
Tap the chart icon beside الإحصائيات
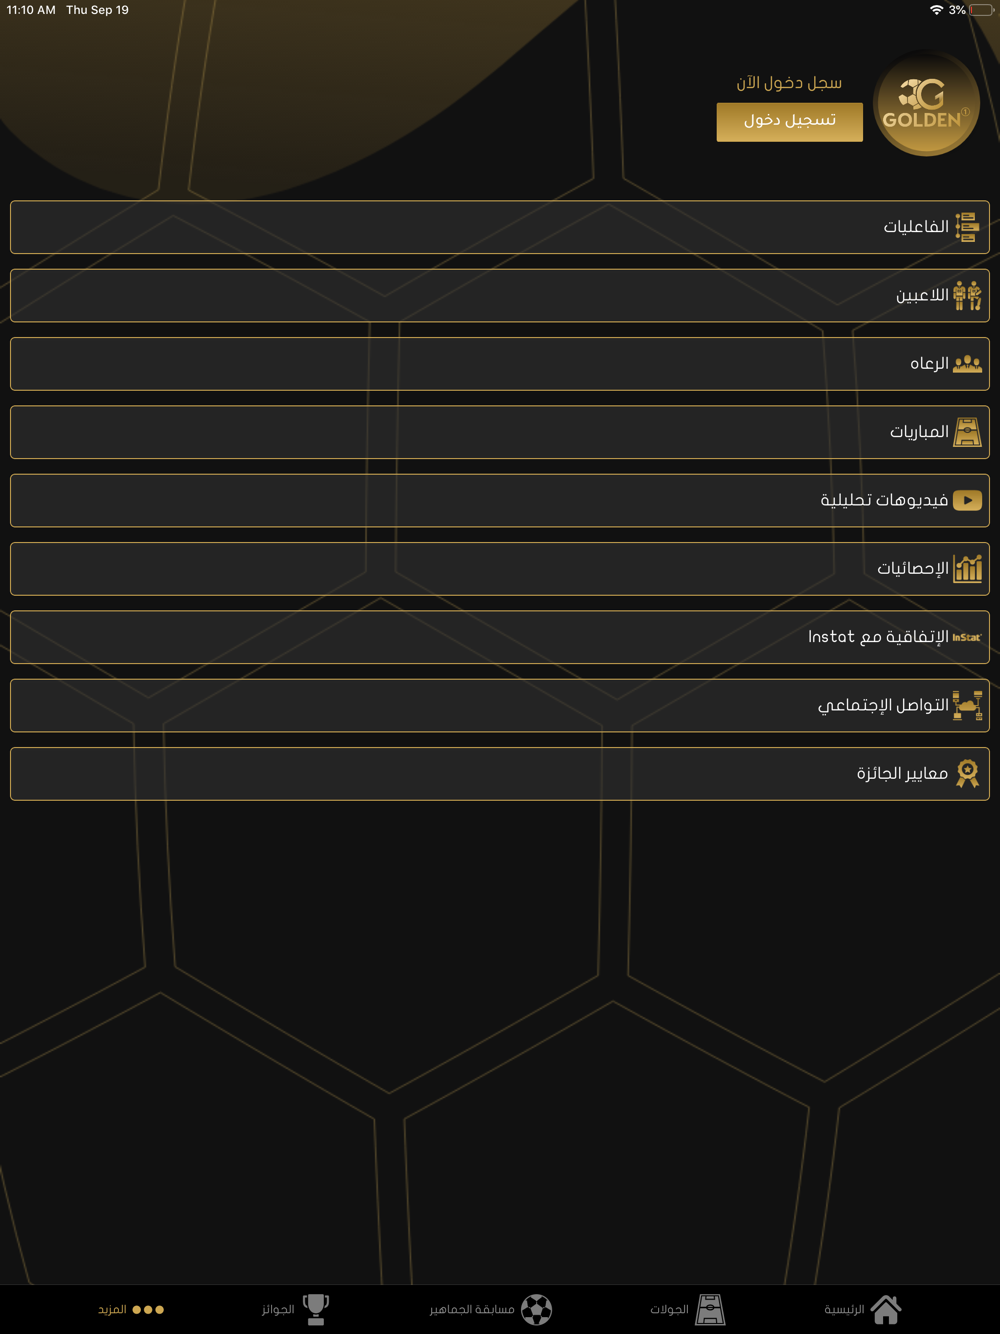[967, 568]
